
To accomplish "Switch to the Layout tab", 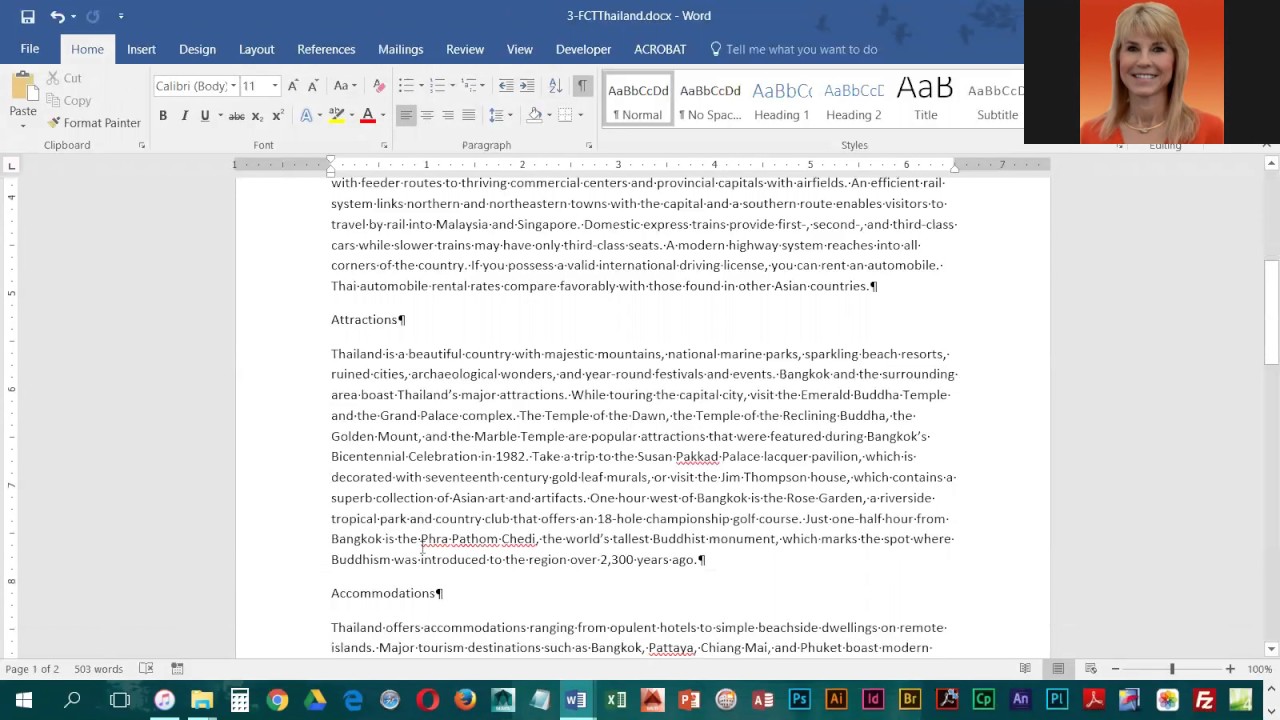I will [256, 49].
